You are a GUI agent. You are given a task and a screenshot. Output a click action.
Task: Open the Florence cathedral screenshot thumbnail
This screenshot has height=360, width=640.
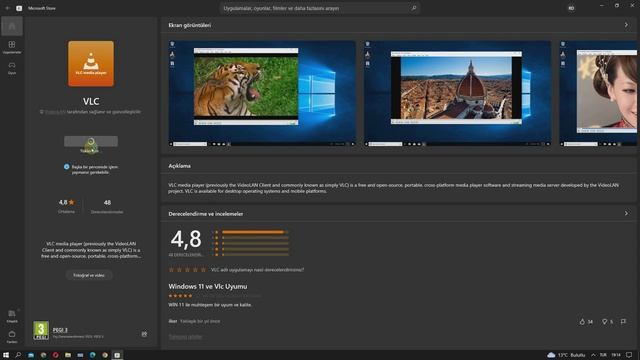coord(458,93)
